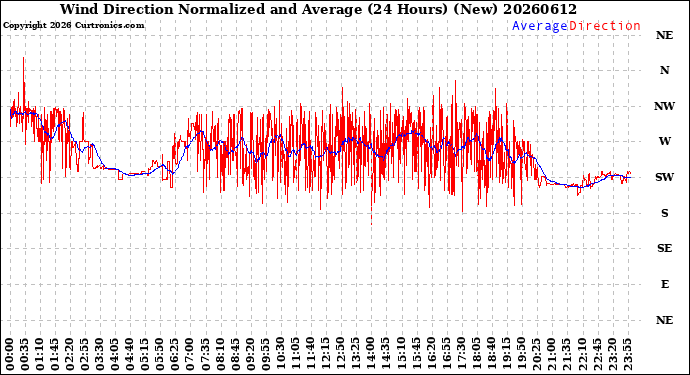Click the 02:20 time axis label
Screen dimensions: 690x375
[x=70, y=355]
